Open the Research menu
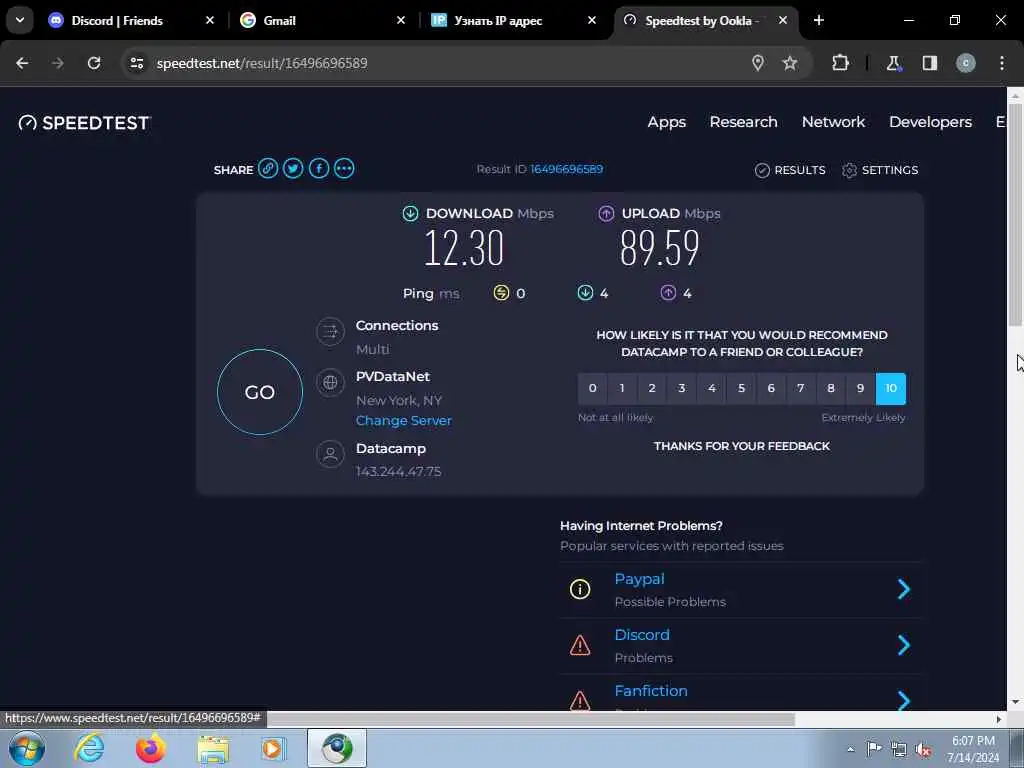 tap(744, 122)
